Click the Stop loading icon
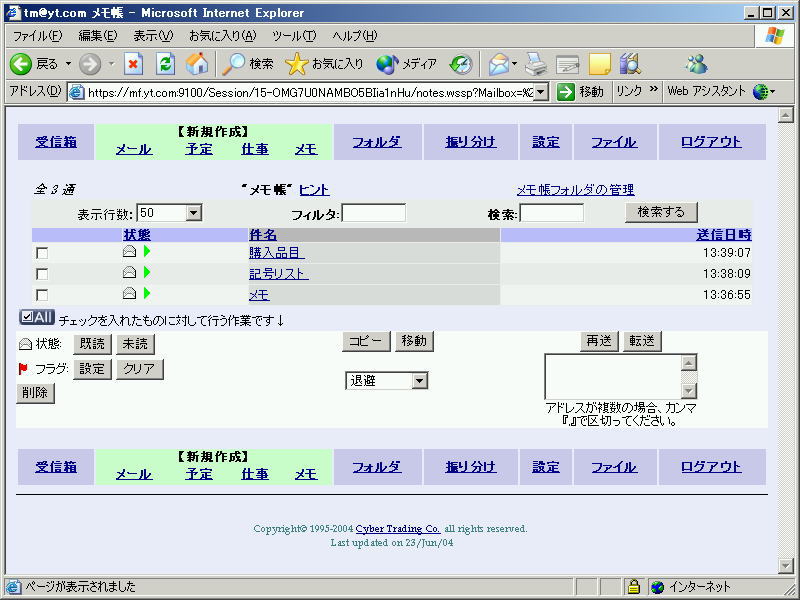This screenshot has width=800, height=600. click(134, 64)
